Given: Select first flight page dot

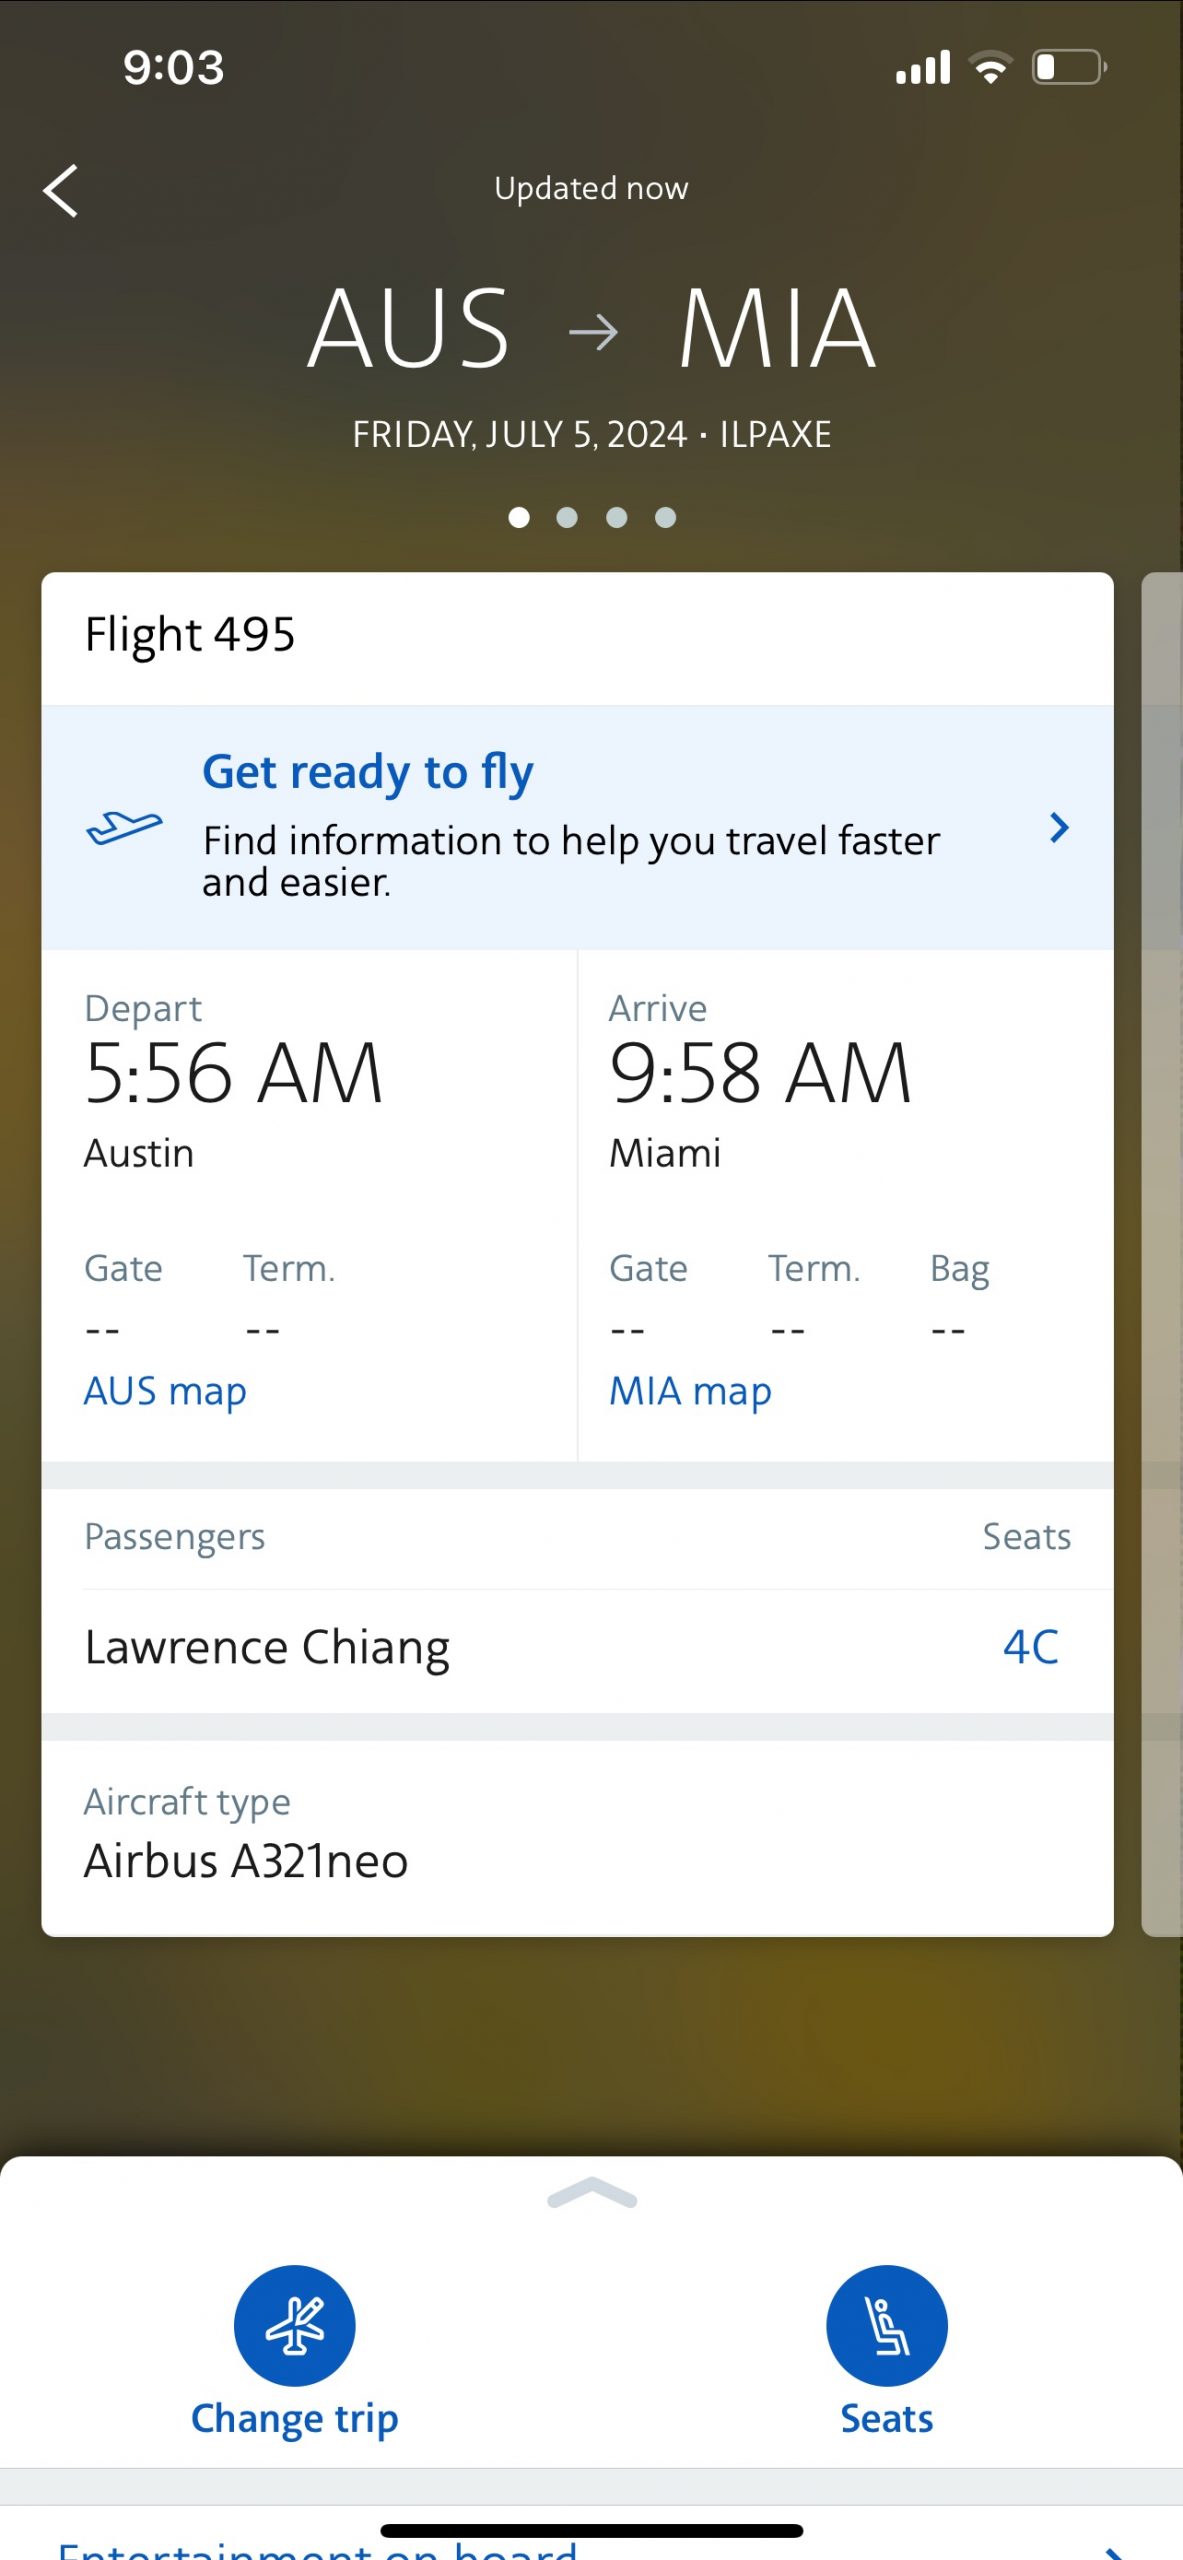Looking at the screenshot, I should [519, 517].
